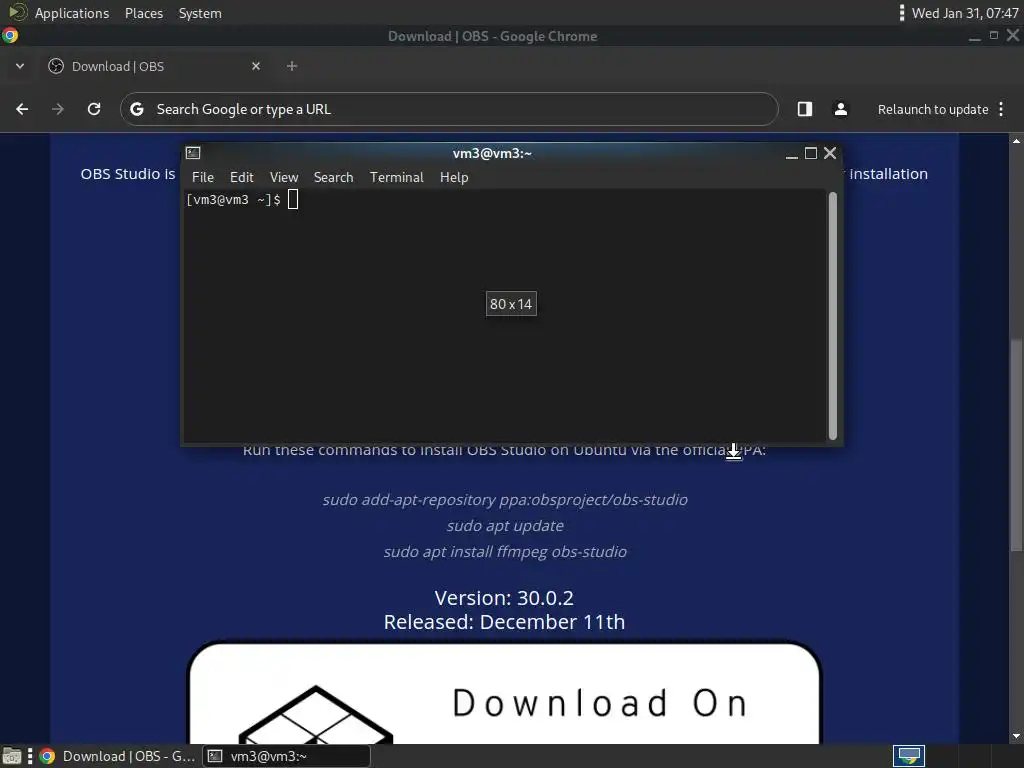1024x768 pixels.
Task: Open Chrome side panel icon
Action: point(805,109)
